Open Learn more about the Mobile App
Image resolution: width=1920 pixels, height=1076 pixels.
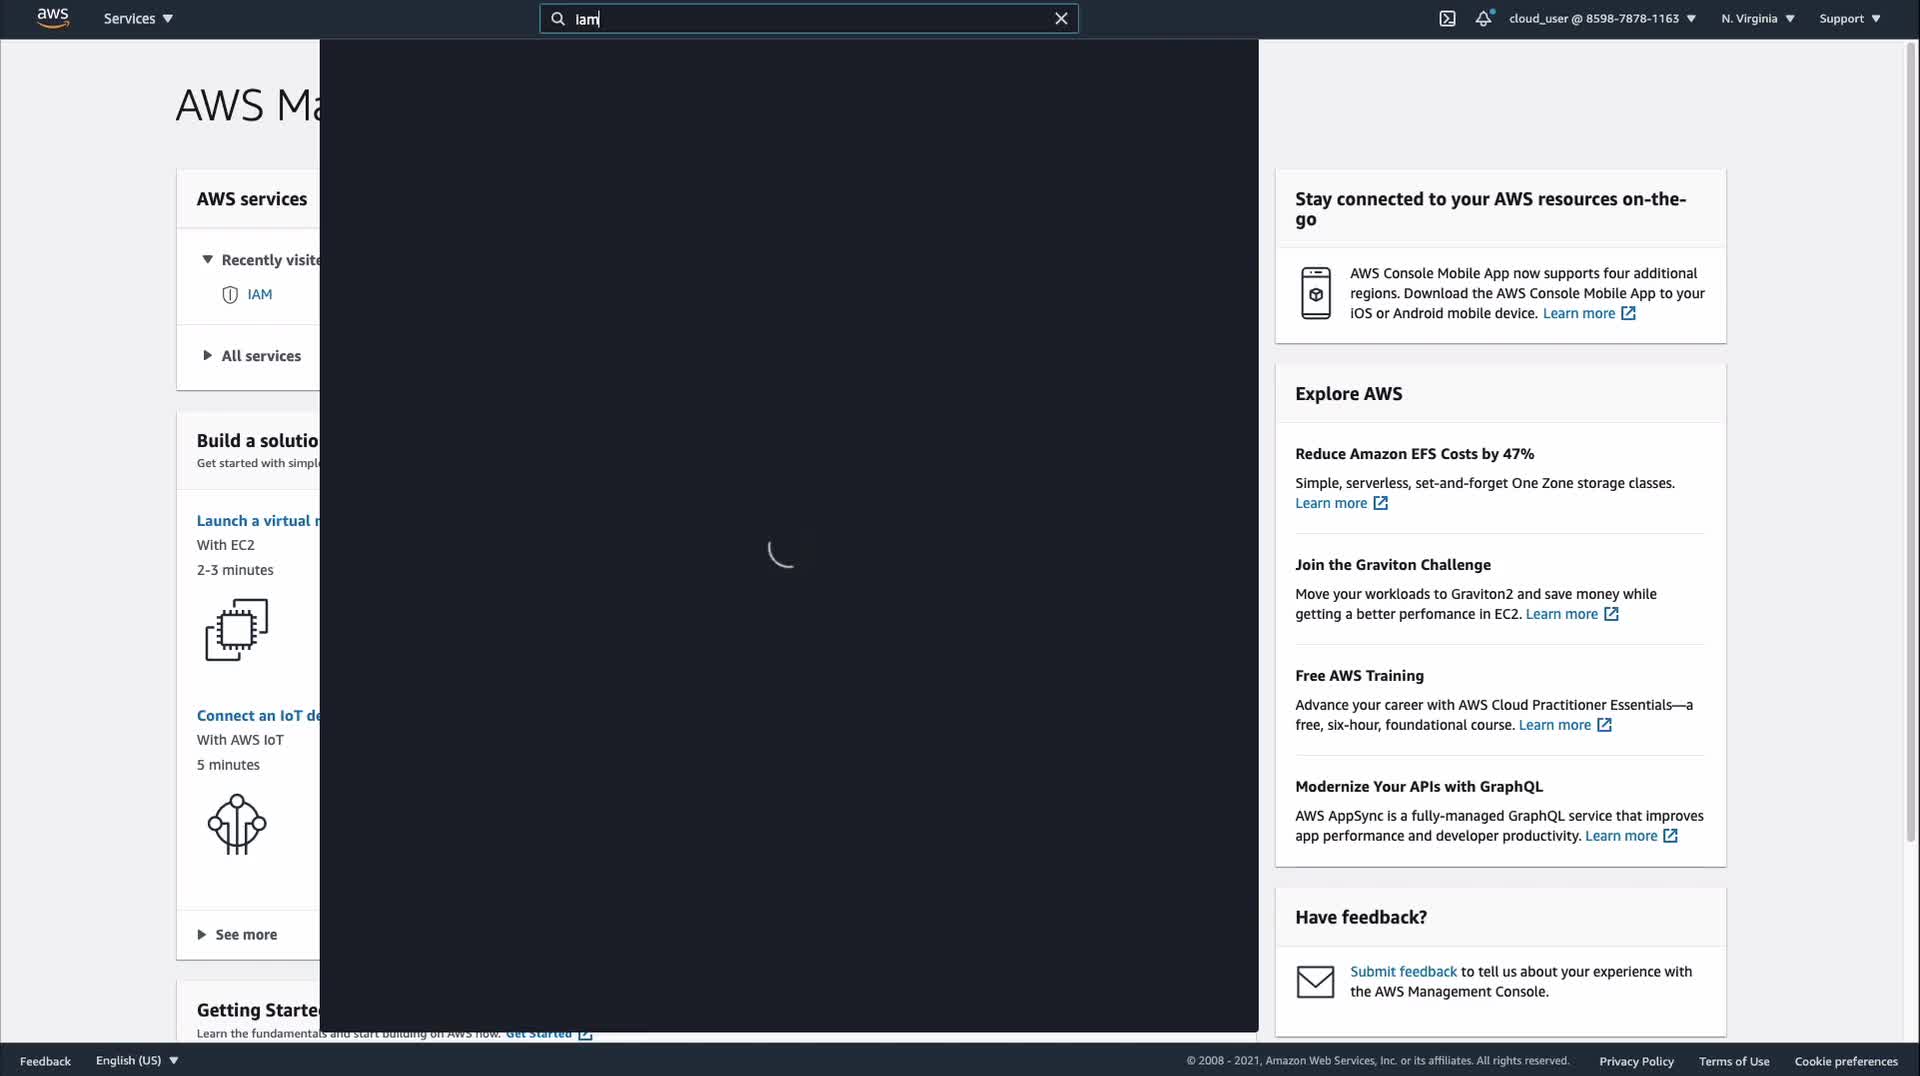[x=1578, y=313]
